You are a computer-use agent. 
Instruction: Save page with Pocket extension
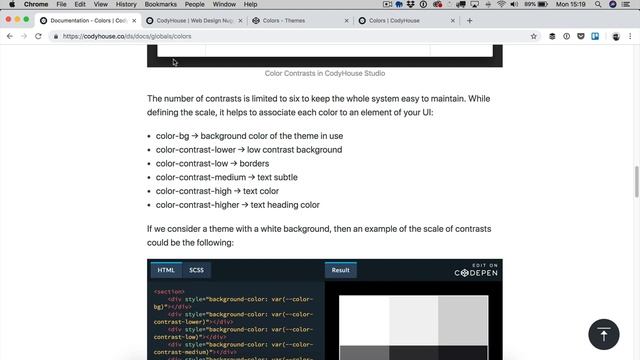pyautogui.click(x=581, y=36)
